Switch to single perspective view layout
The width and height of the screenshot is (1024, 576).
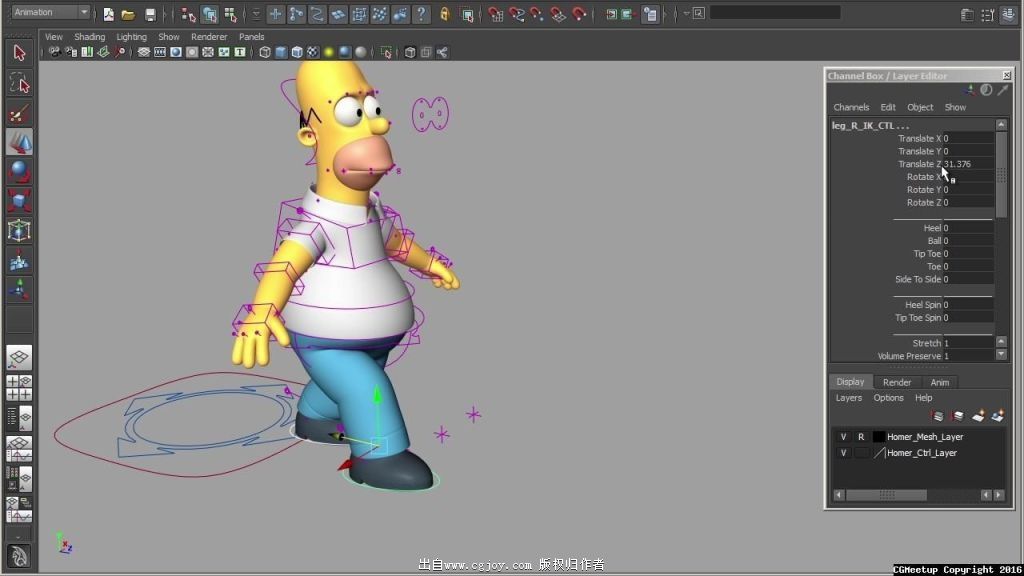(x=19, y=358)
